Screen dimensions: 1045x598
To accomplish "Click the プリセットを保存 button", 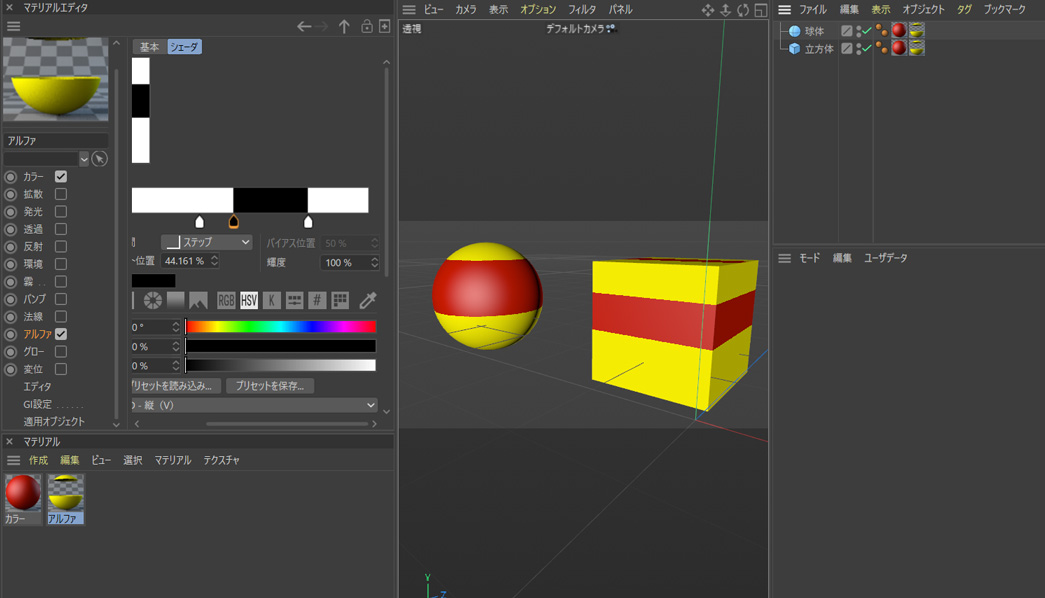I will (270, 386).
